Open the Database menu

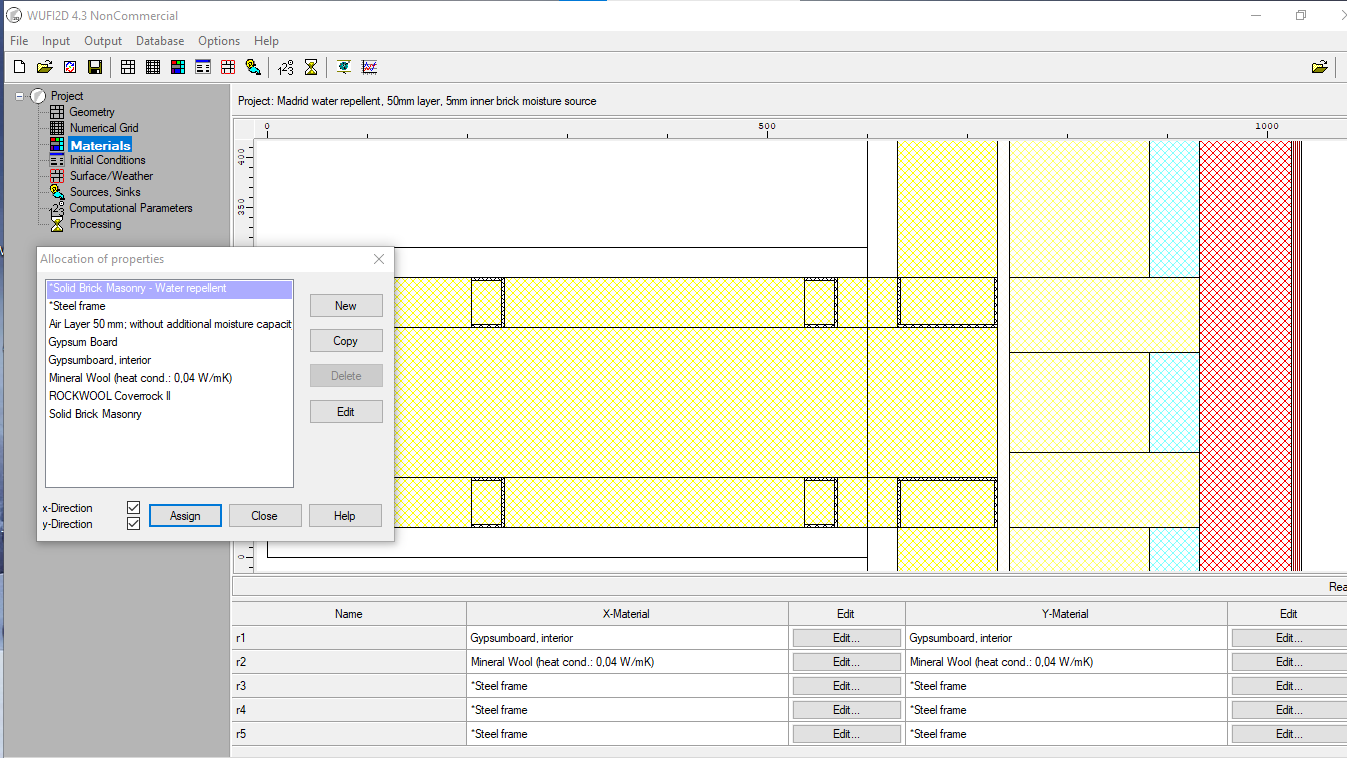[160, 41]
